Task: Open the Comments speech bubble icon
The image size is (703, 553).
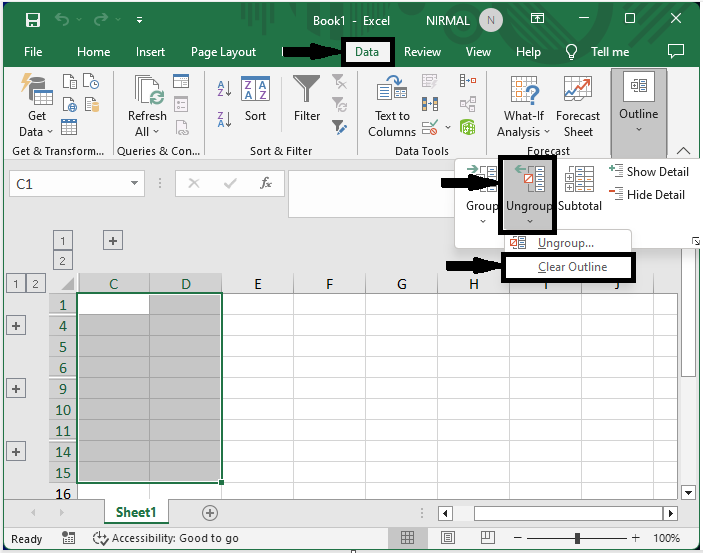Action: click(x=676, y=51)
